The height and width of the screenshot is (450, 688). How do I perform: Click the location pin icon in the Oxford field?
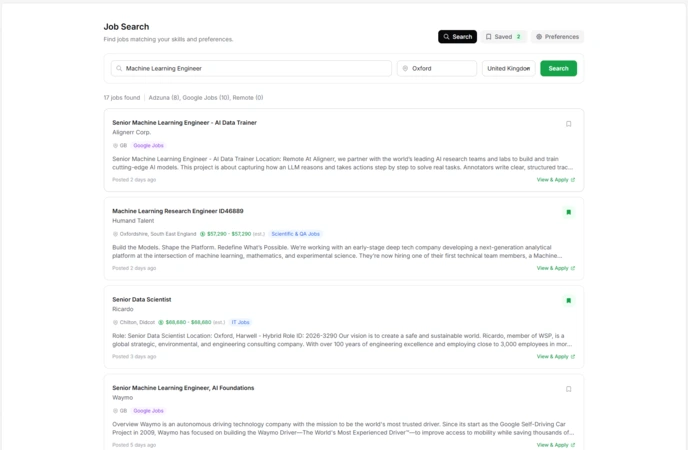click(x=405, y=68)
